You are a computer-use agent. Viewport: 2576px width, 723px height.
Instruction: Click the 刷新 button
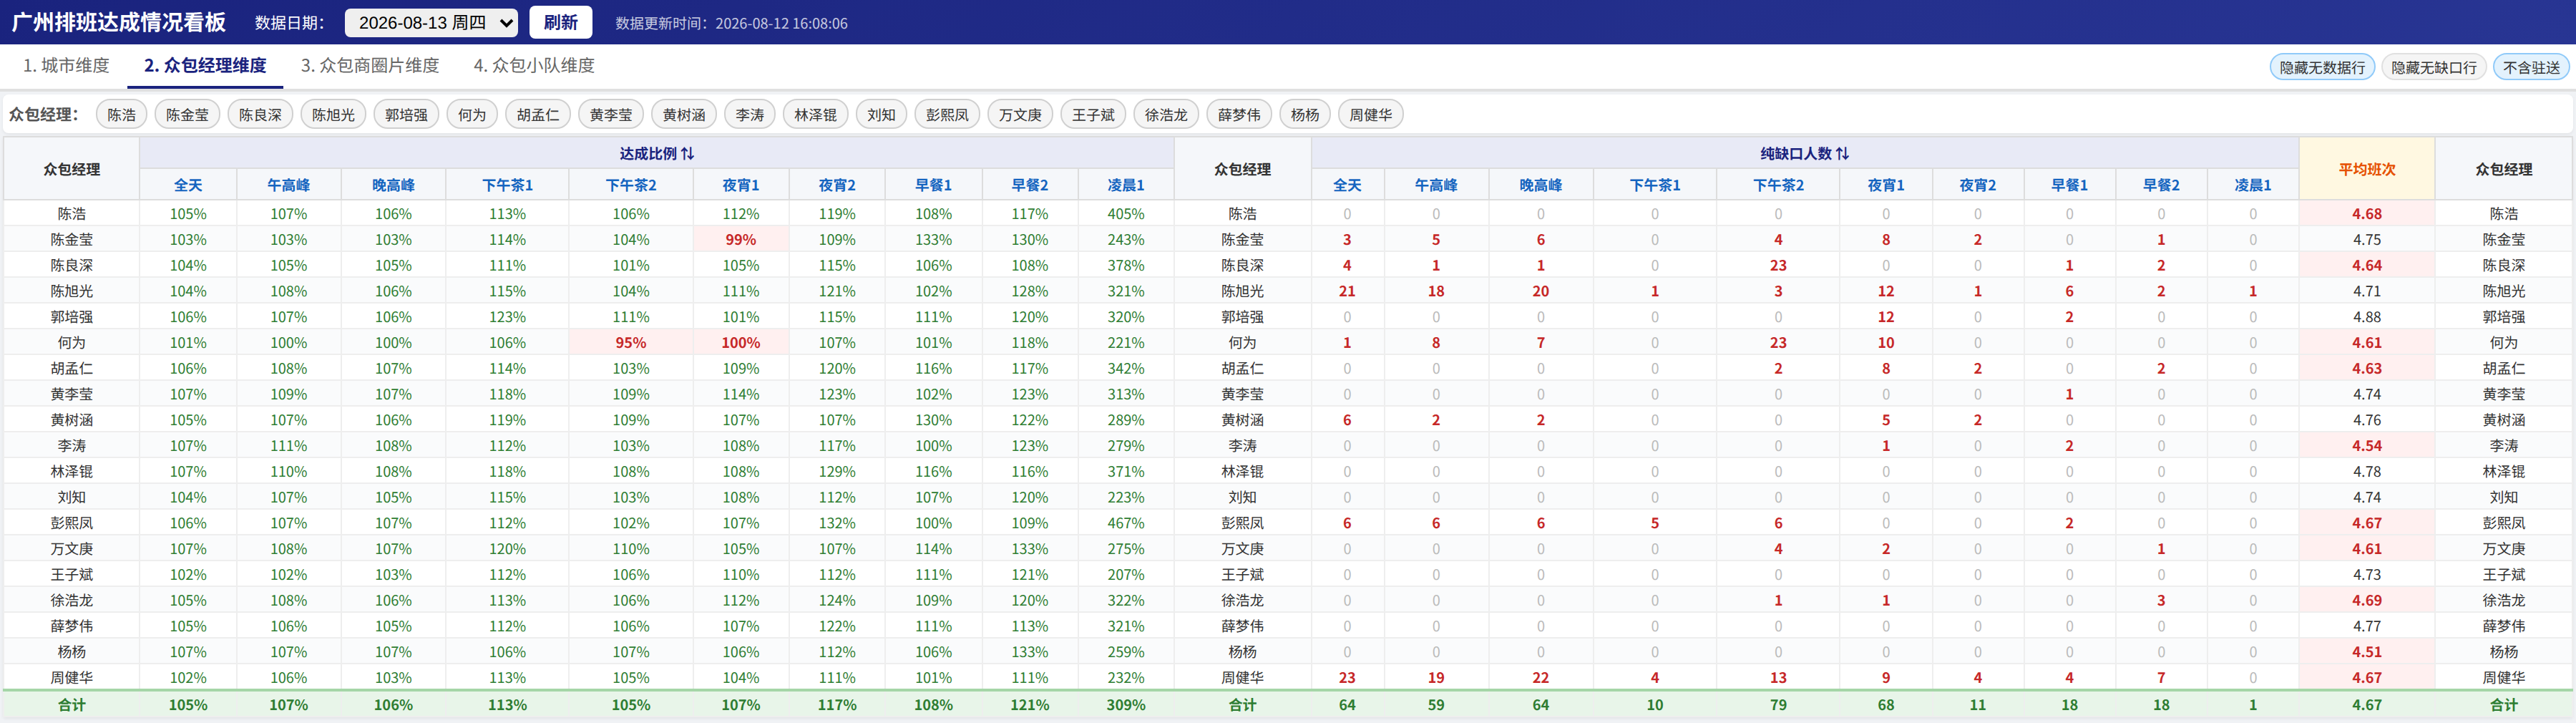point(560,22)
